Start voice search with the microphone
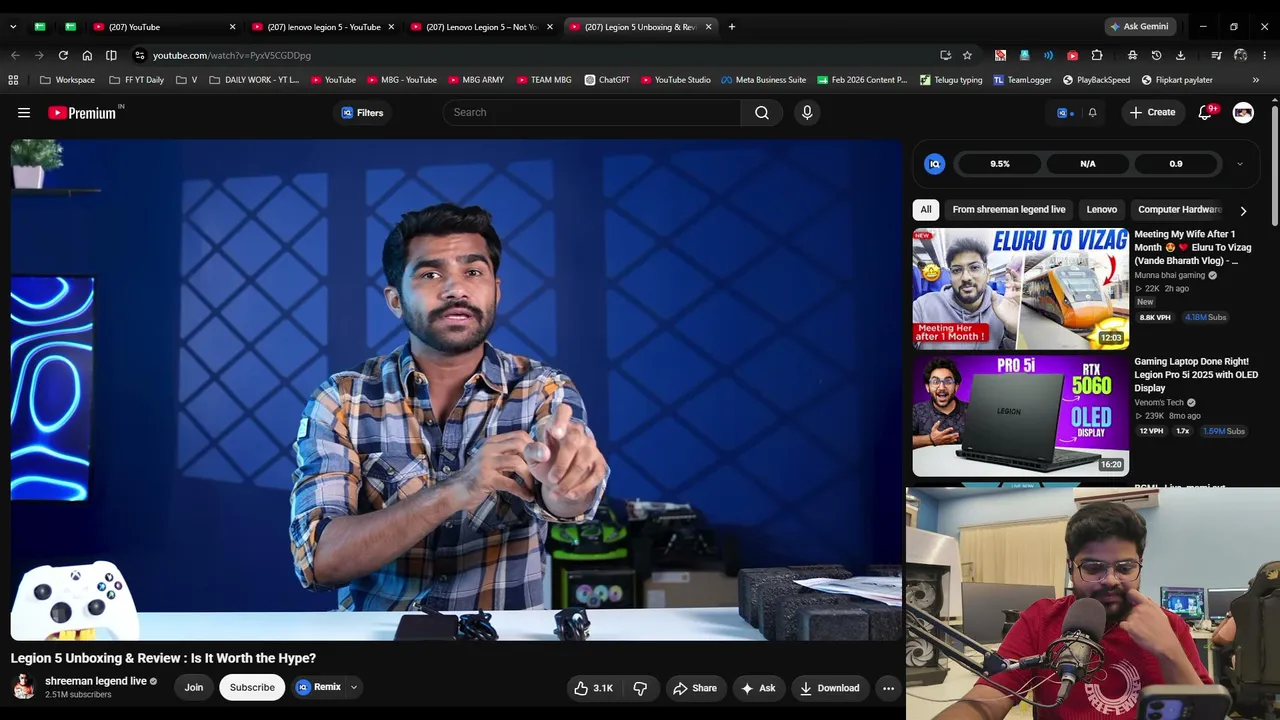Image resolution: width=1280 pixels, height=720 pixels. coord(807,113)
